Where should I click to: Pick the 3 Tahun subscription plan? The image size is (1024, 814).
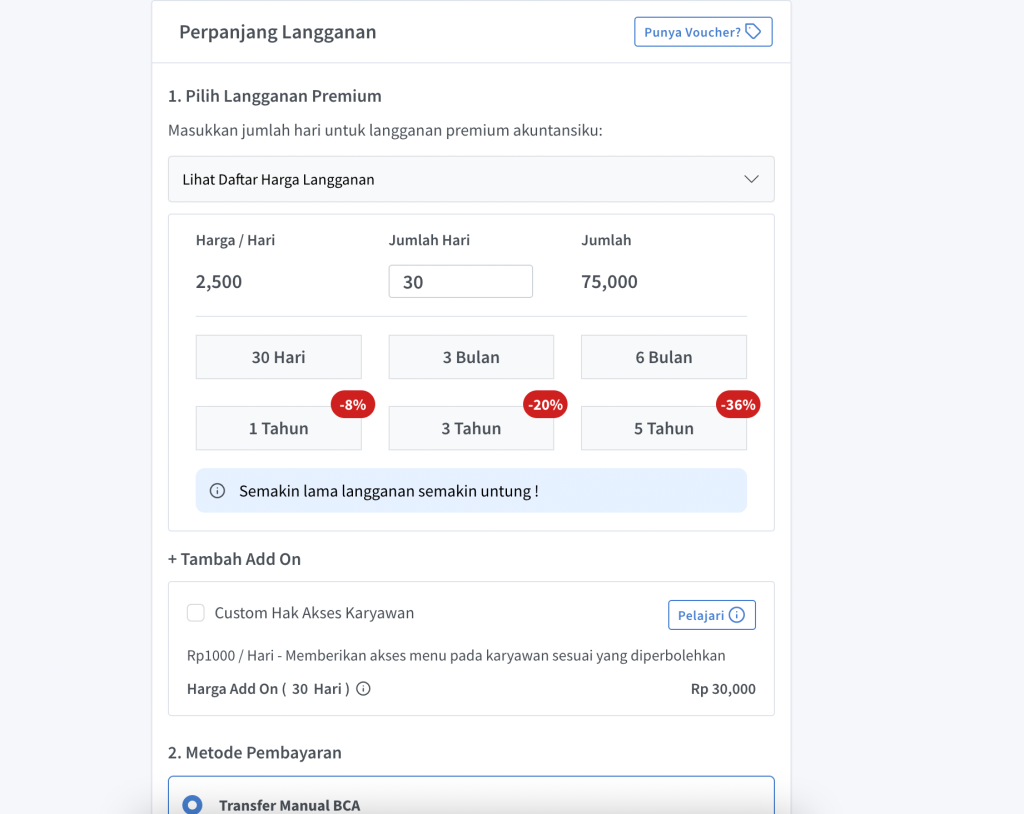click(471, 429)
